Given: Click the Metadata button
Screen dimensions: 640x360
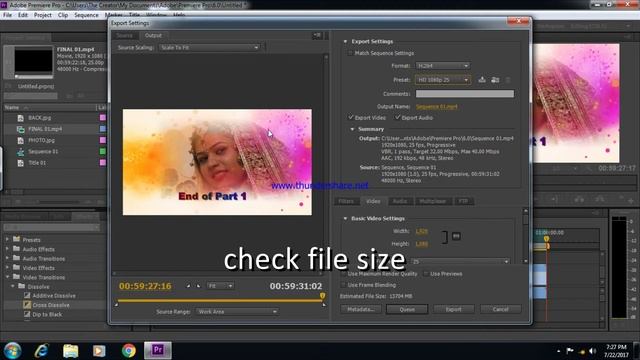Looking at the screenshot, I should pyautogui.click(x=361, y=309).
